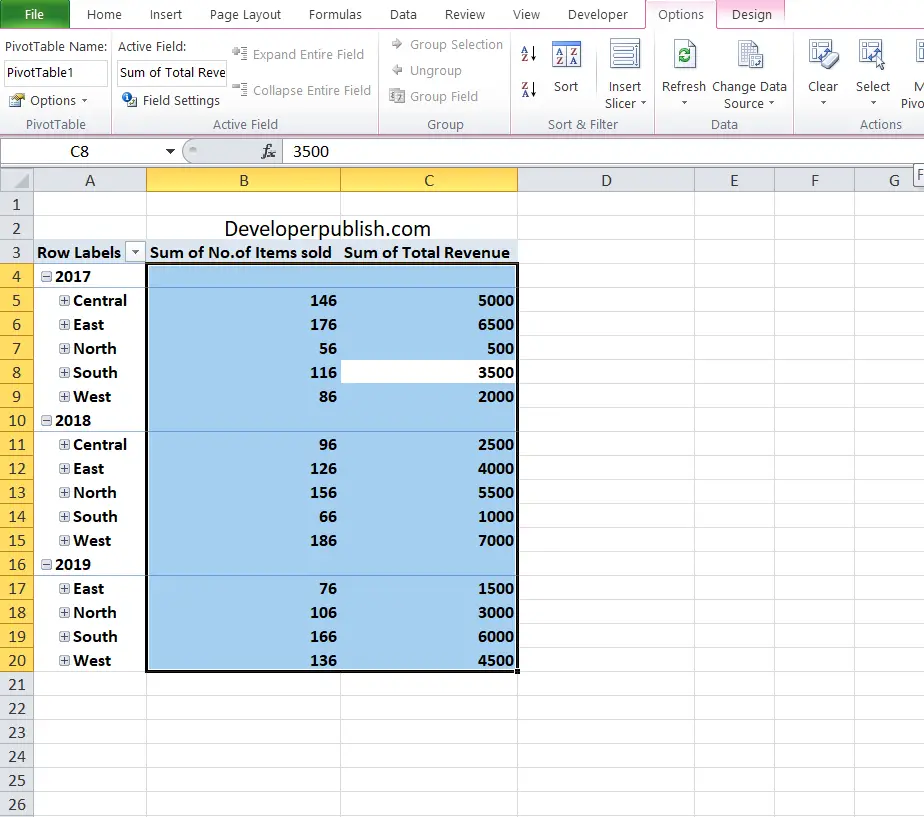This screenshot has height=817, width=924.
Task: Click the Sort Z to A icon
Action: [529, 89]
